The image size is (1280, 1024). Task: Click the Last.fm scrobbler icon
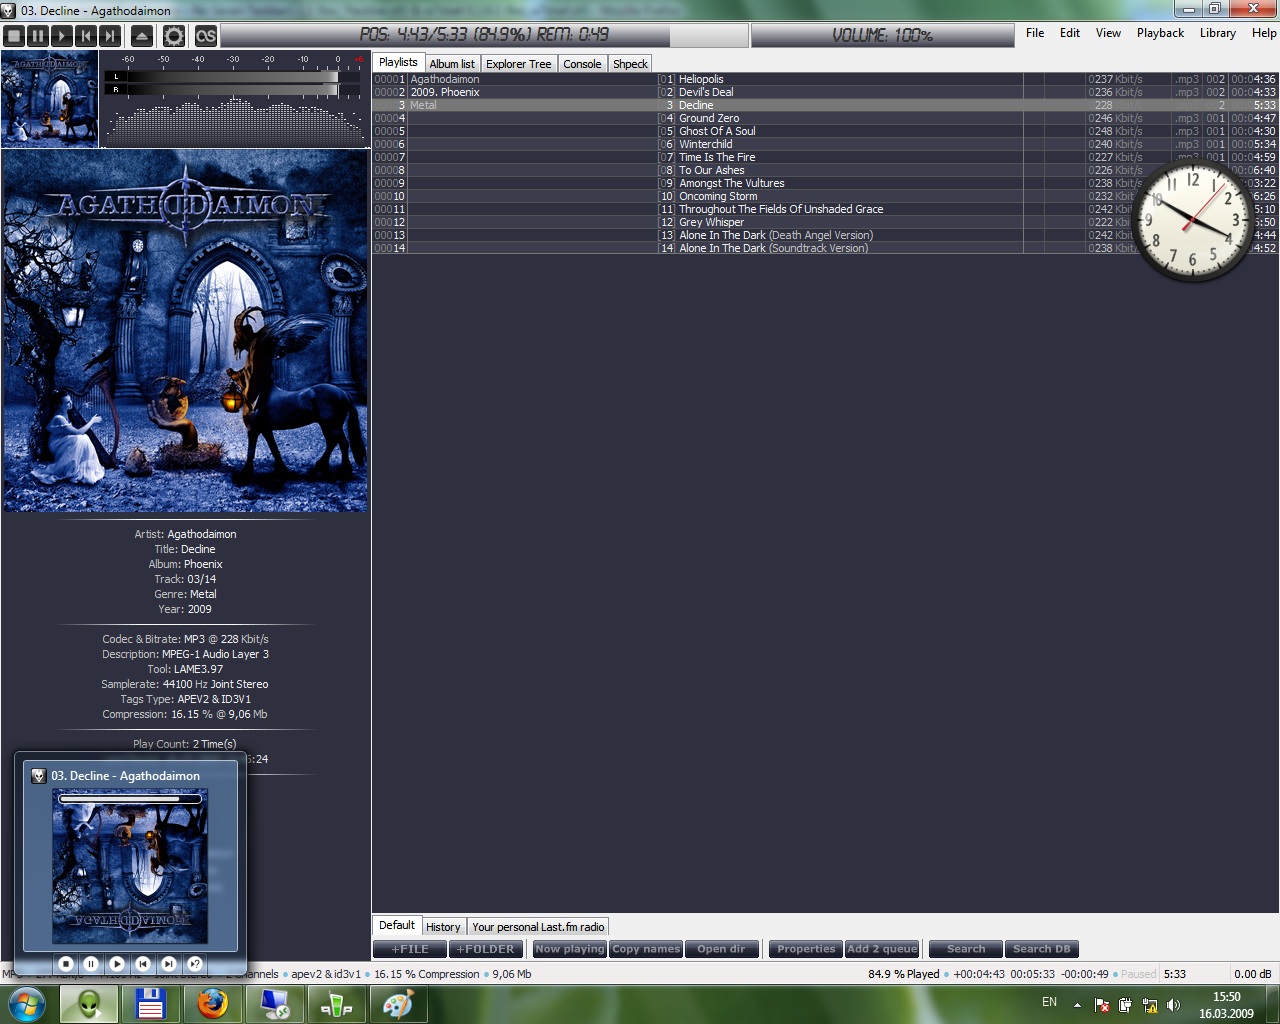coord(205,36)
